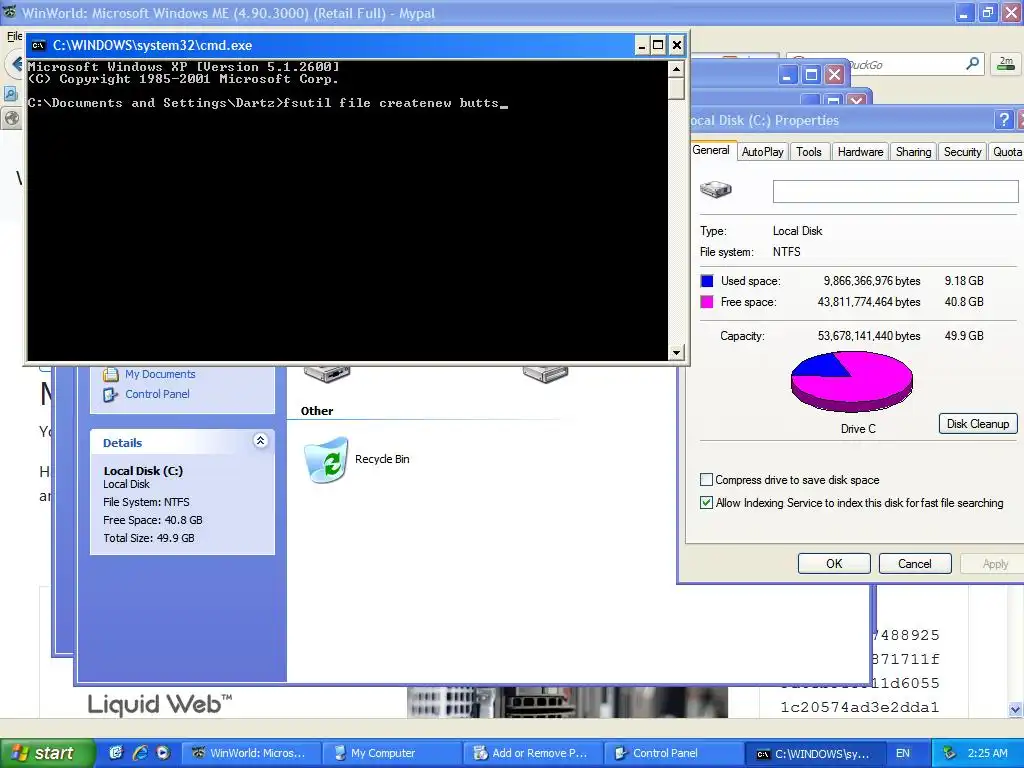This screenshot has width=1024, height=768.
Task: Click OK in the Properties dialog
Action: coord(834,564)
